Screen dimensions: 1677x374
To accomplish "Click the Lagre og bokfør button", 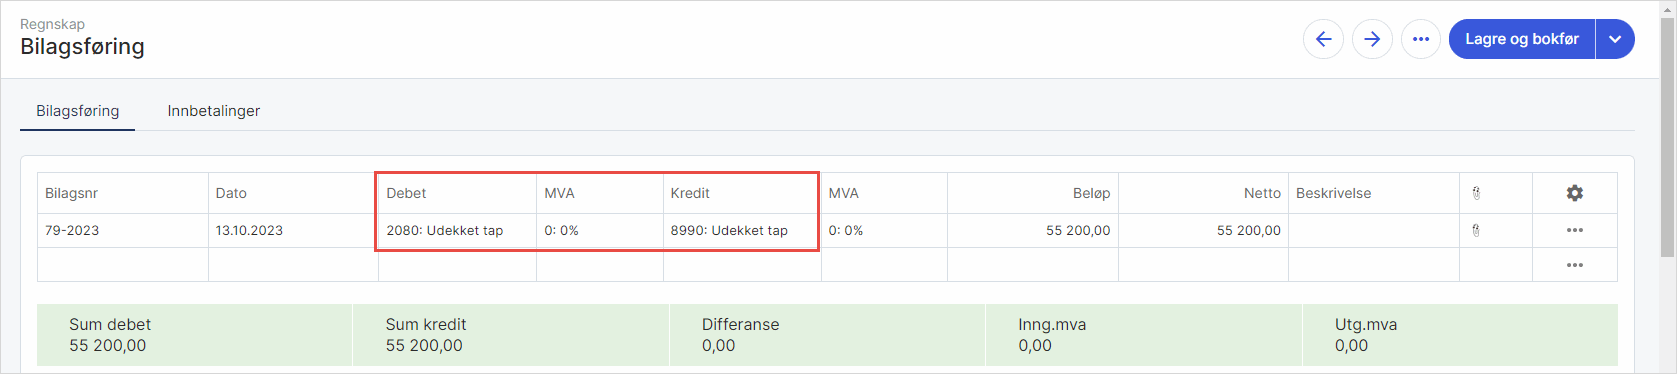I will coord(1522,39).
